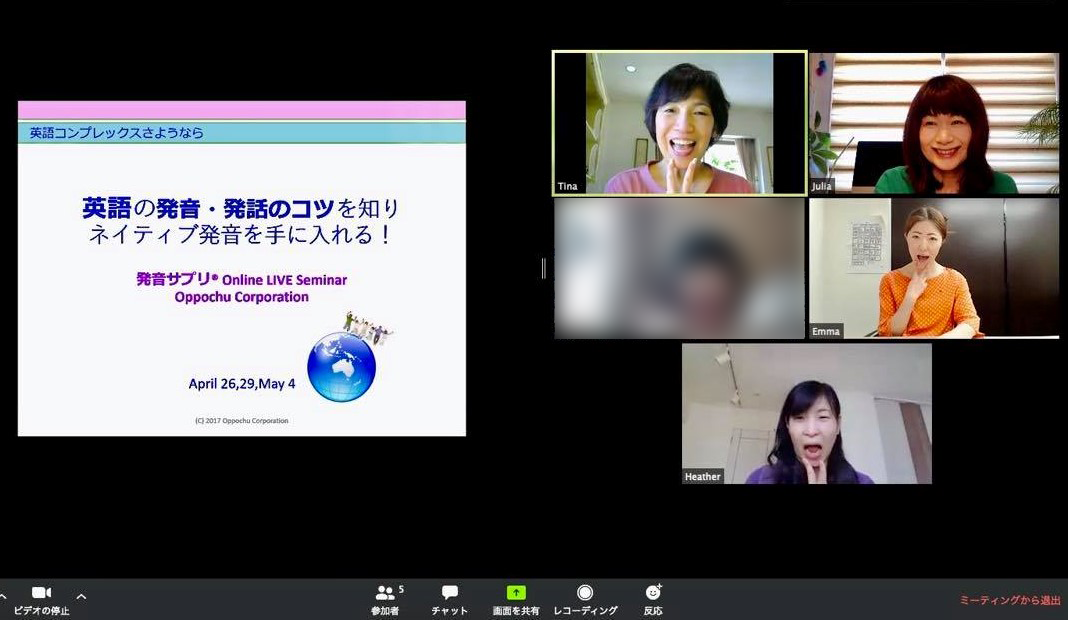
Task: Select Heather's video tile
Action: (x=806, y=414)
